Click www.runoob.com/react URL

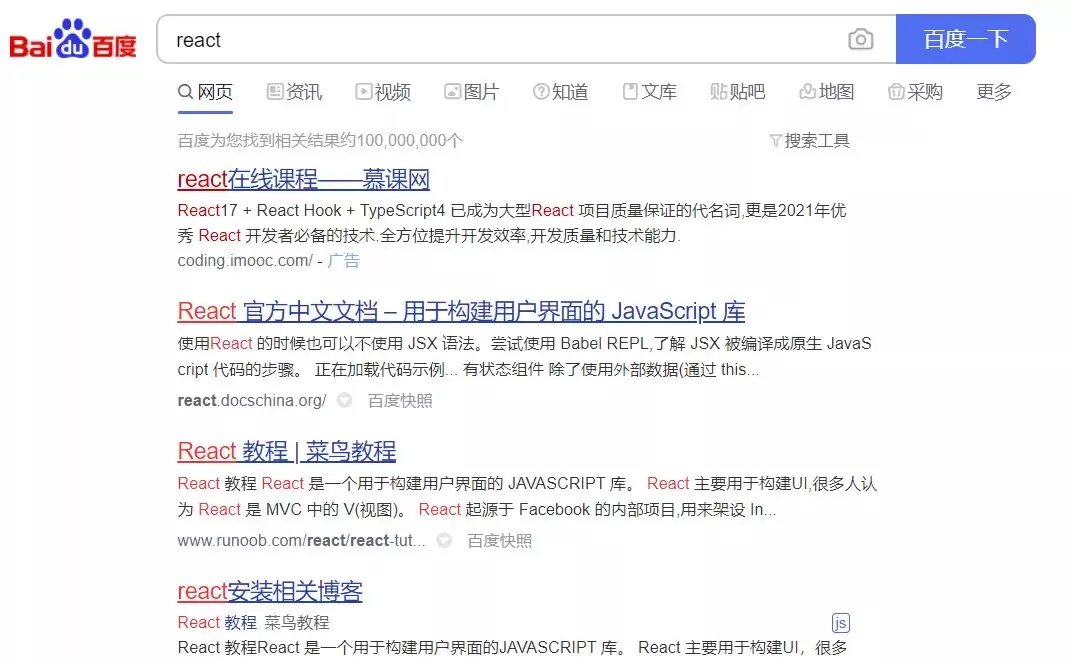pos(301,540)
